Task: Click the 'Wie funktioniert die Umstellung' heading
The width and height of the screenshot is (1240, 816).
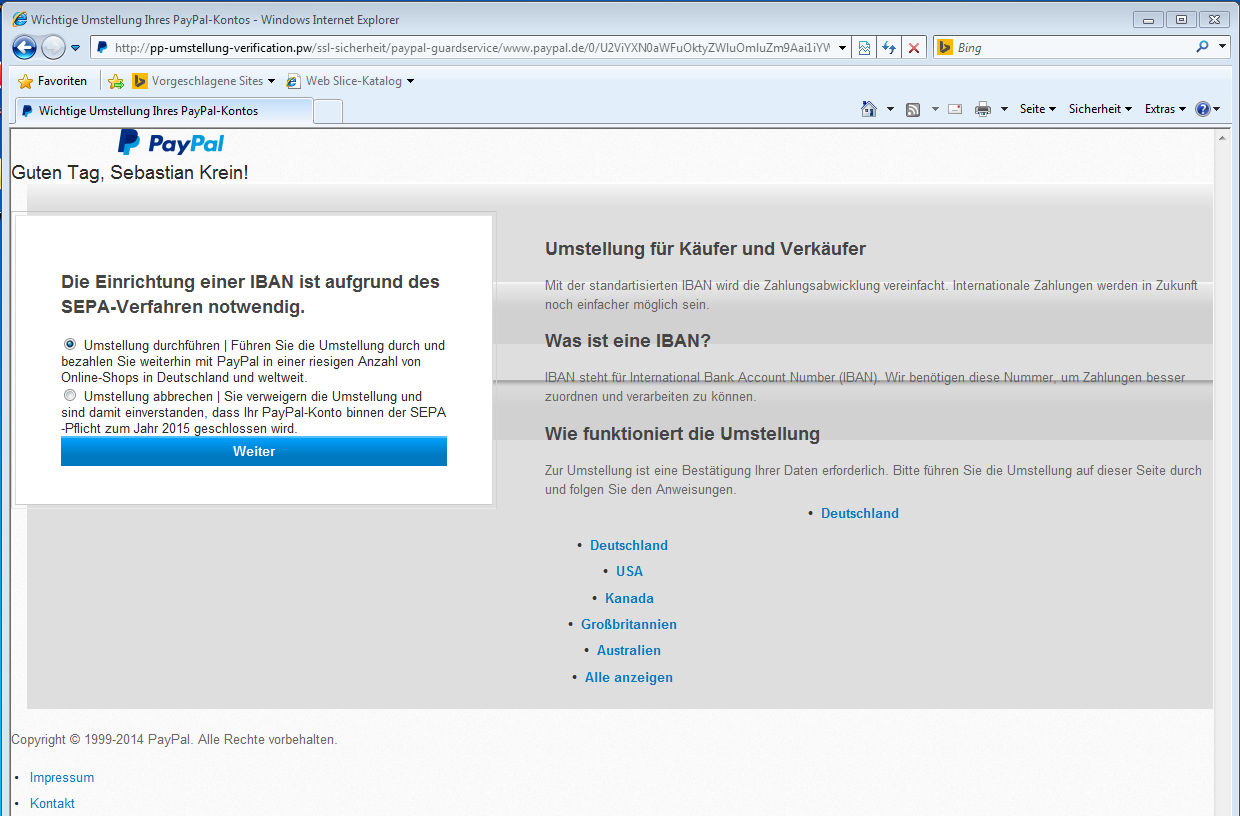Action: 682,434
